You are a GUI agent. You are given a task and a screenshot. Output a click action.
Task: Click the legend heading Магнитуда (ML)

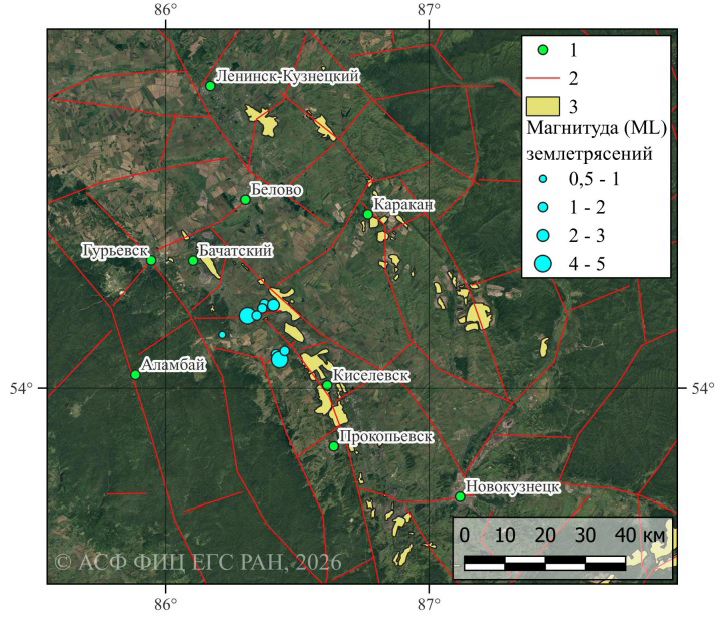coord(597,128)
